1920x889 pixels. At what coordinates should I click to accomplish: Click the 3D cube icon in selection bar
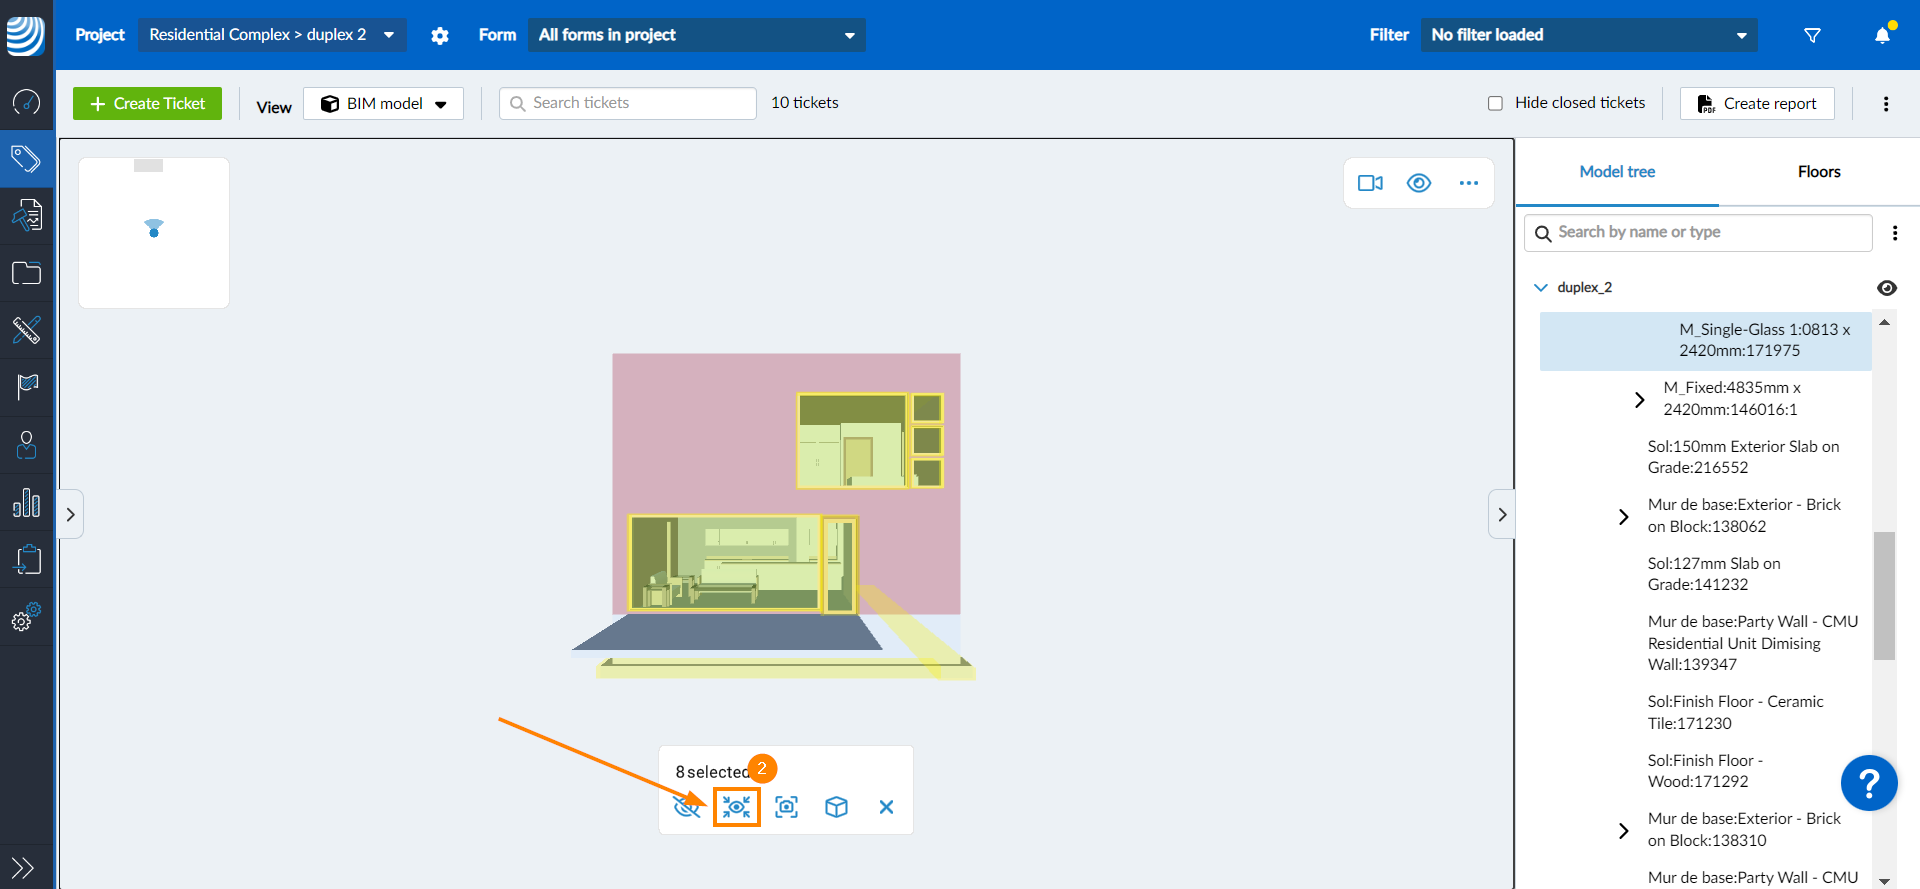tap(836, 807)
